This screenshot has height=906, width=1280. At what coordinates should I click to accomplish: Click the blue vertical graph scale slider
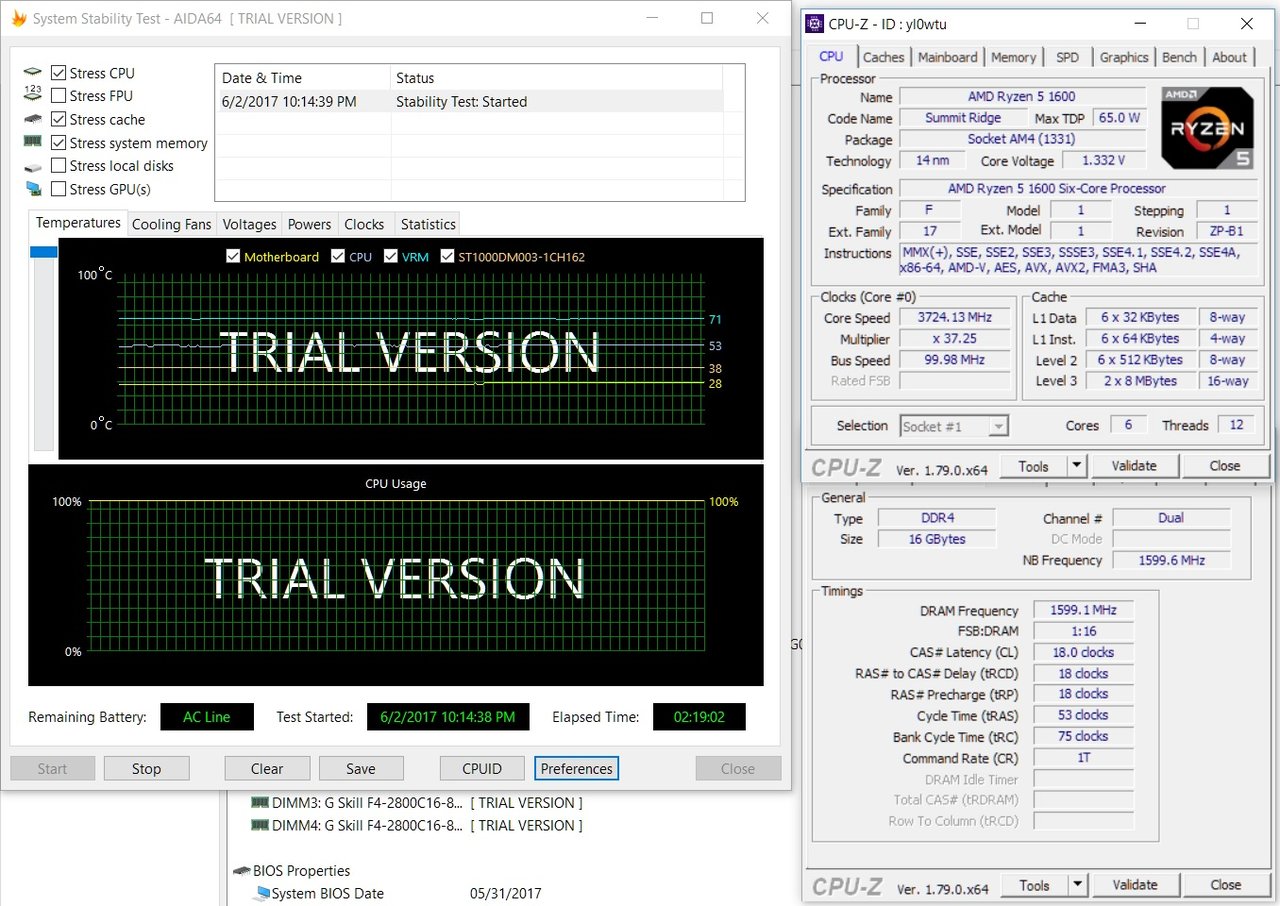(x=44, y=252)
